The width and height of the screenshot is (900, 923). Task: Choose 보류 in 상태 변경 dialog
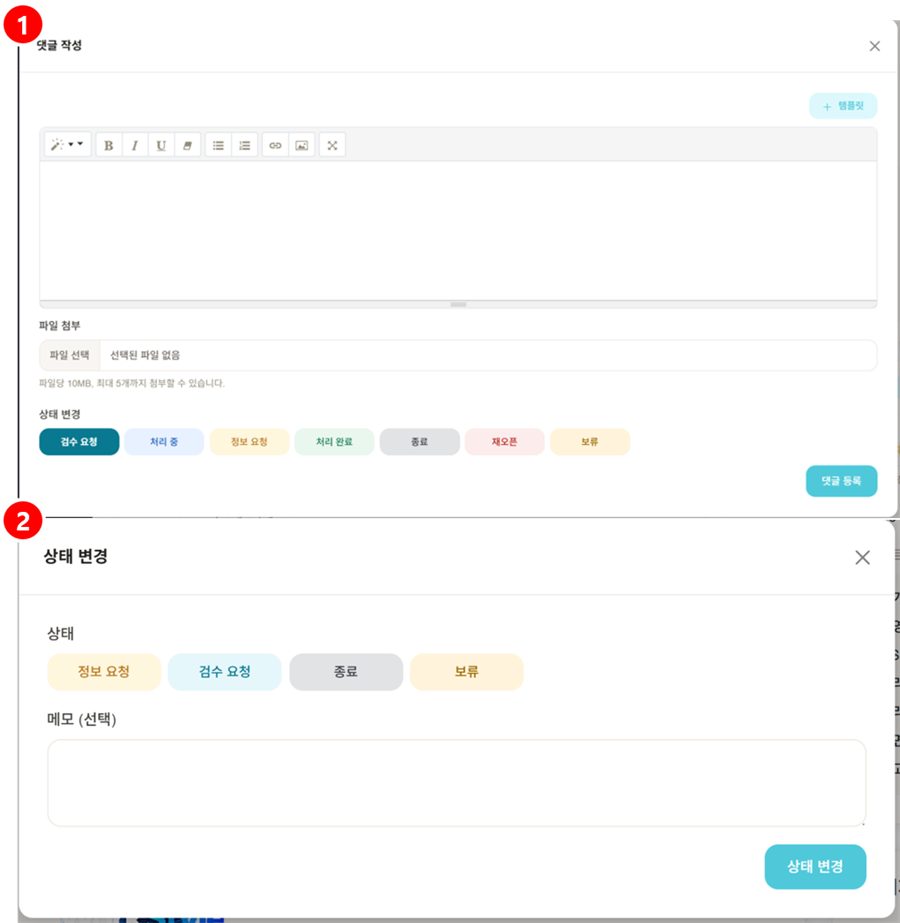tap(467, 672)
